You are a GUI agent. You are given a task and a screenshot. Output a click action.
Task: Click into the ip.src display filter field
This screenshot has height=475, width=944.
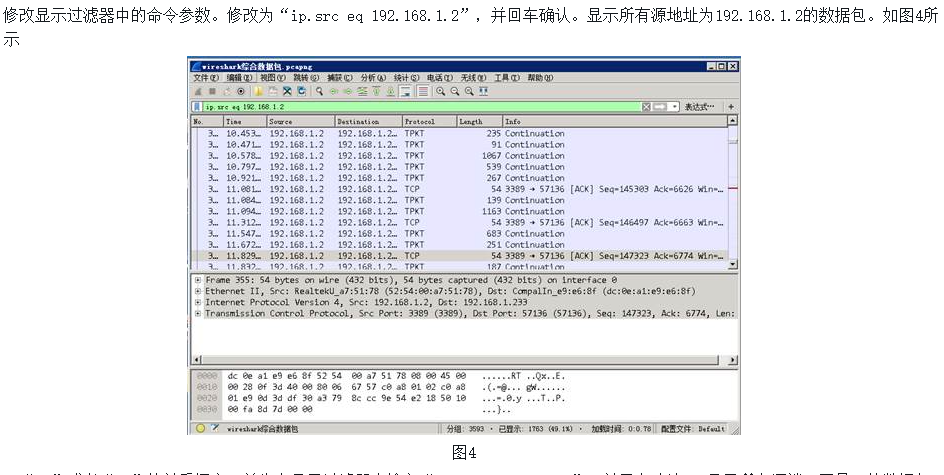coord(421,107)
